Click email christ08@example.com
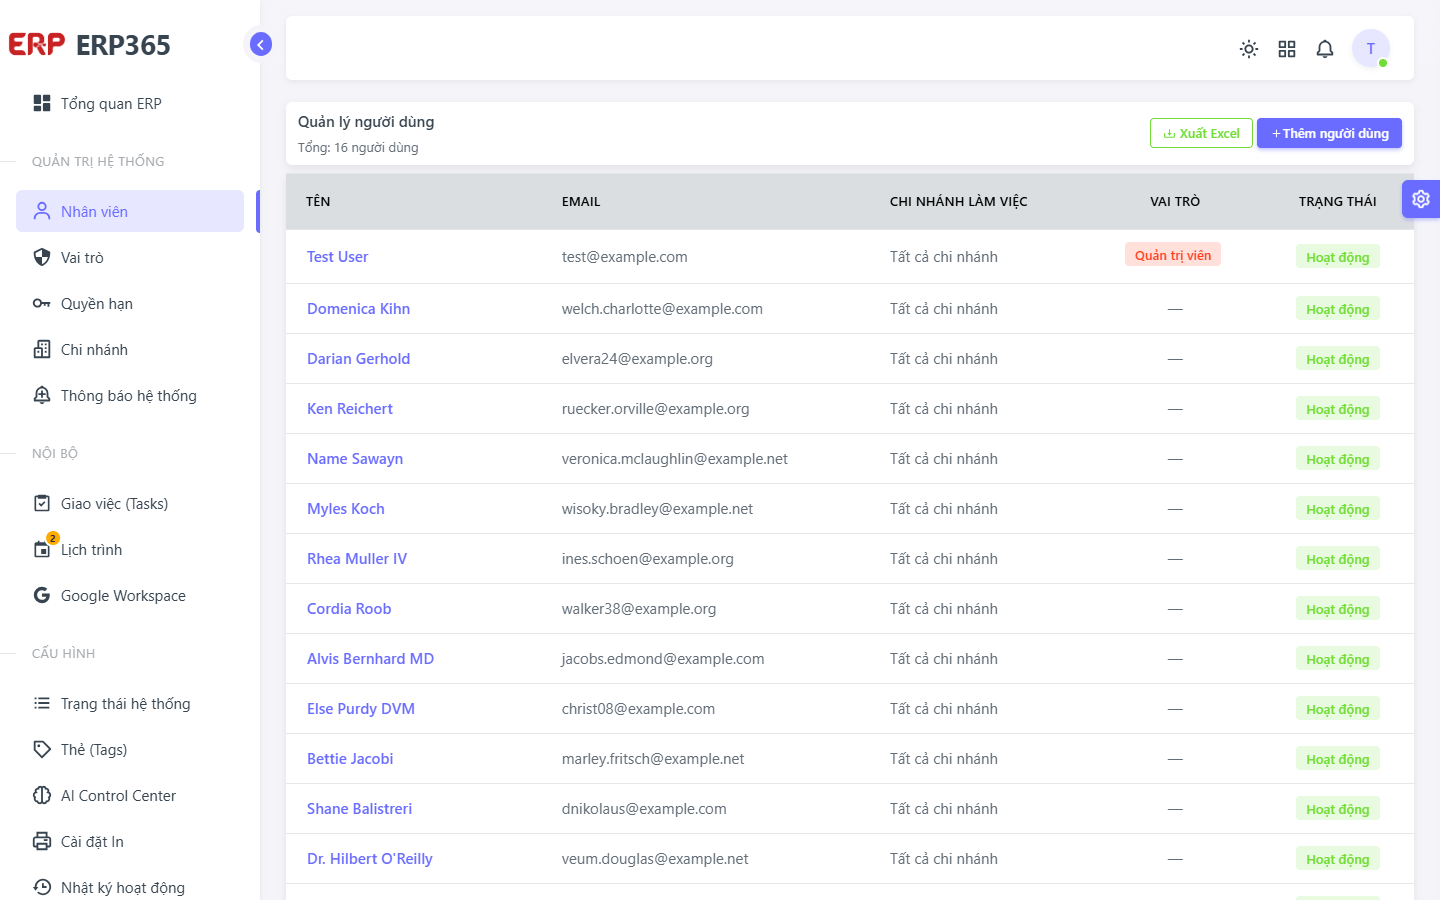This screenshot has height=900, width=1440. (x=638, y=709)
